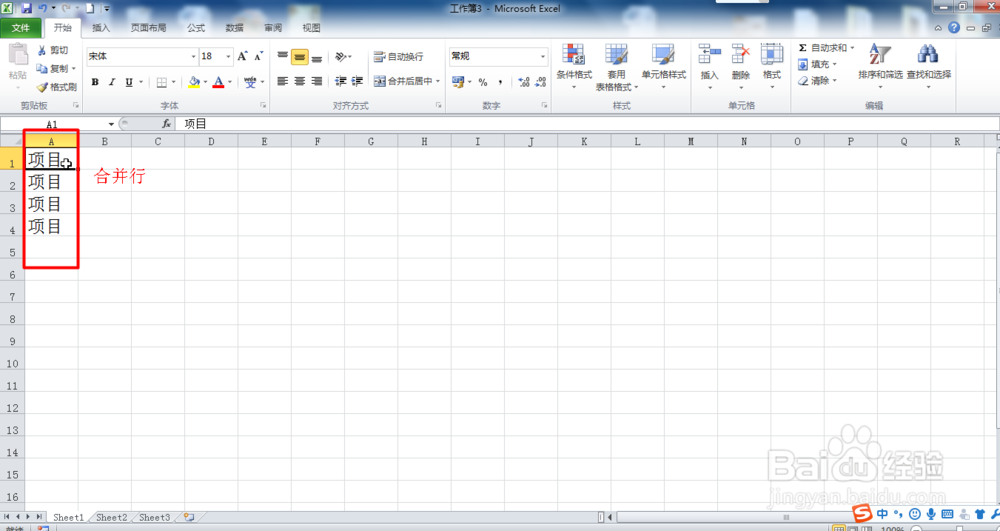Switch to Sheet3 tab

pyautogui.click(x=154, y=518)
